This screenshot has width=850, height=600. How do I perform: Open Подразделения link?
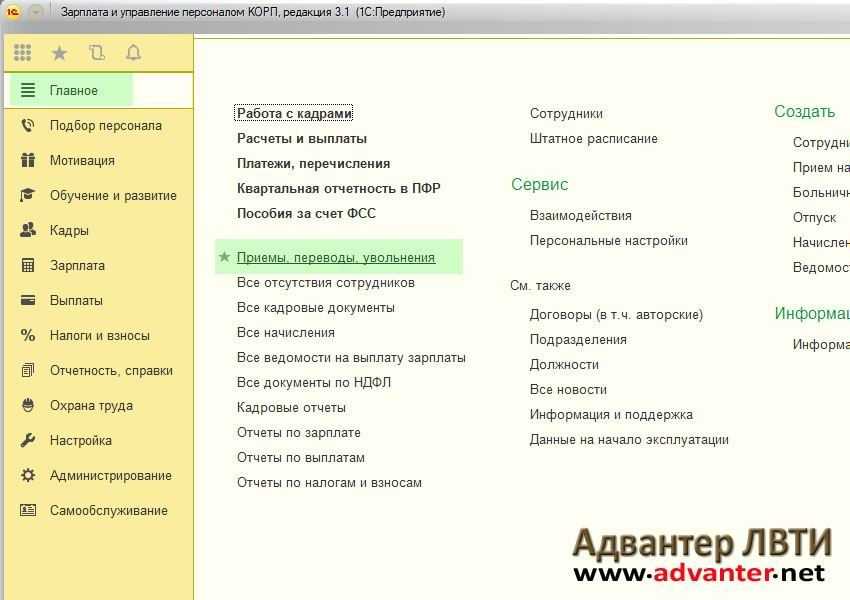(578, 339)
